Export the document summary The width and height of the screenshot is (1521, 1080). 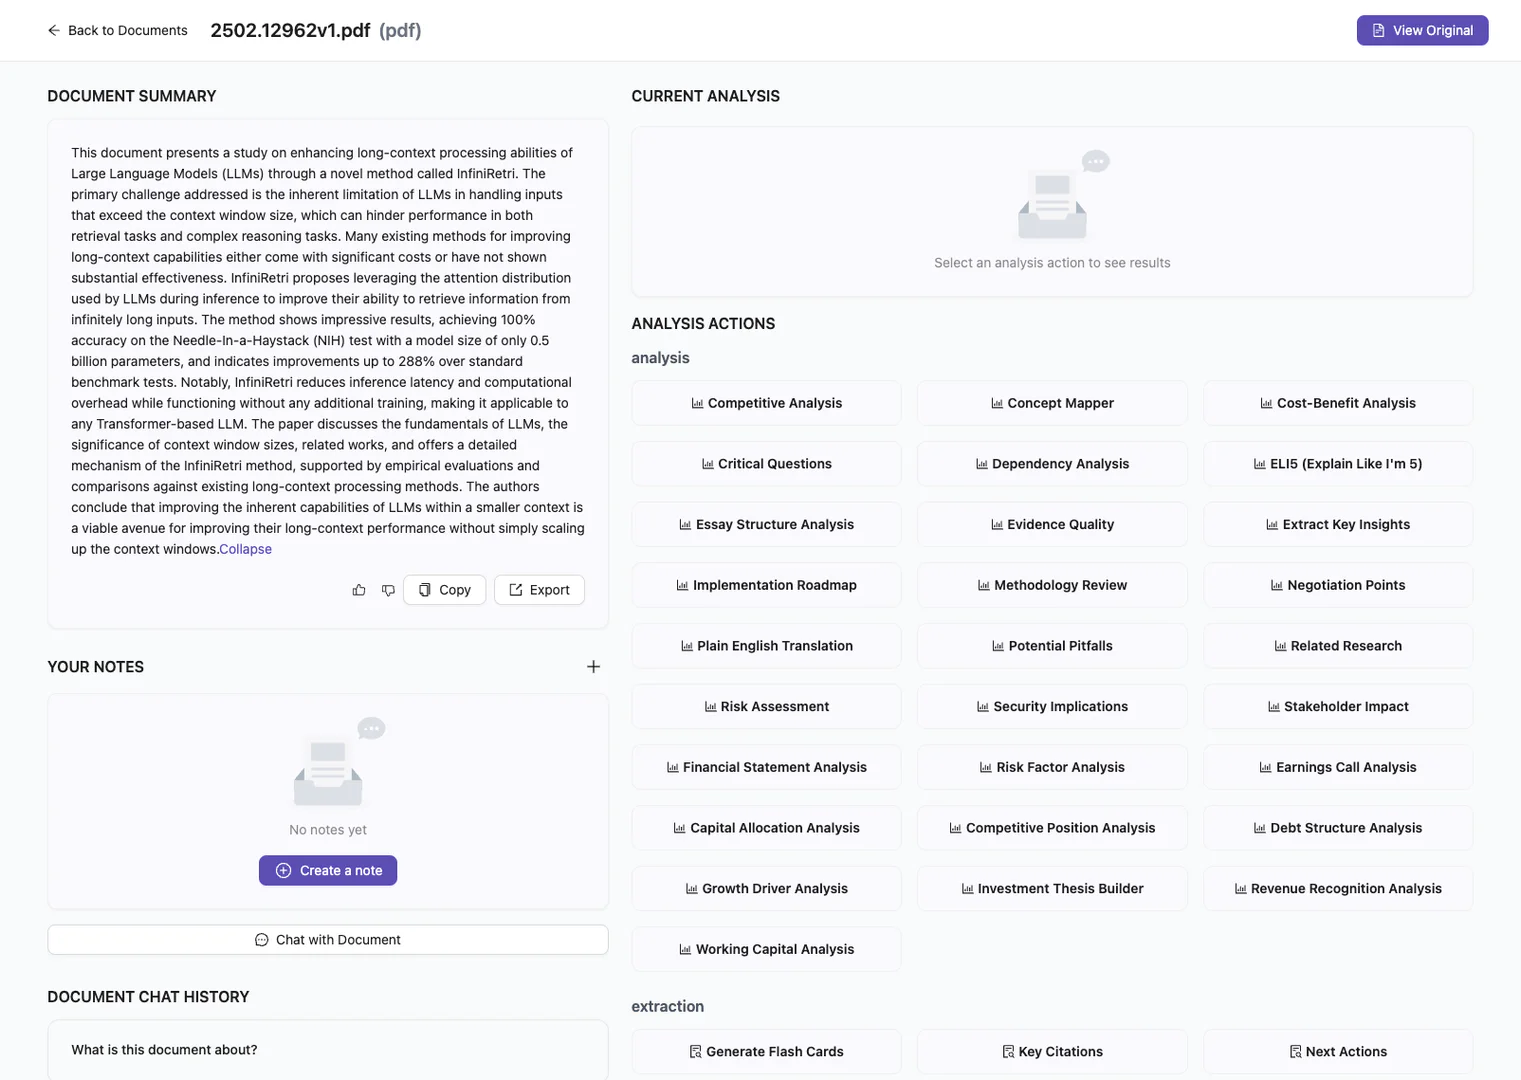pos(538,590)
